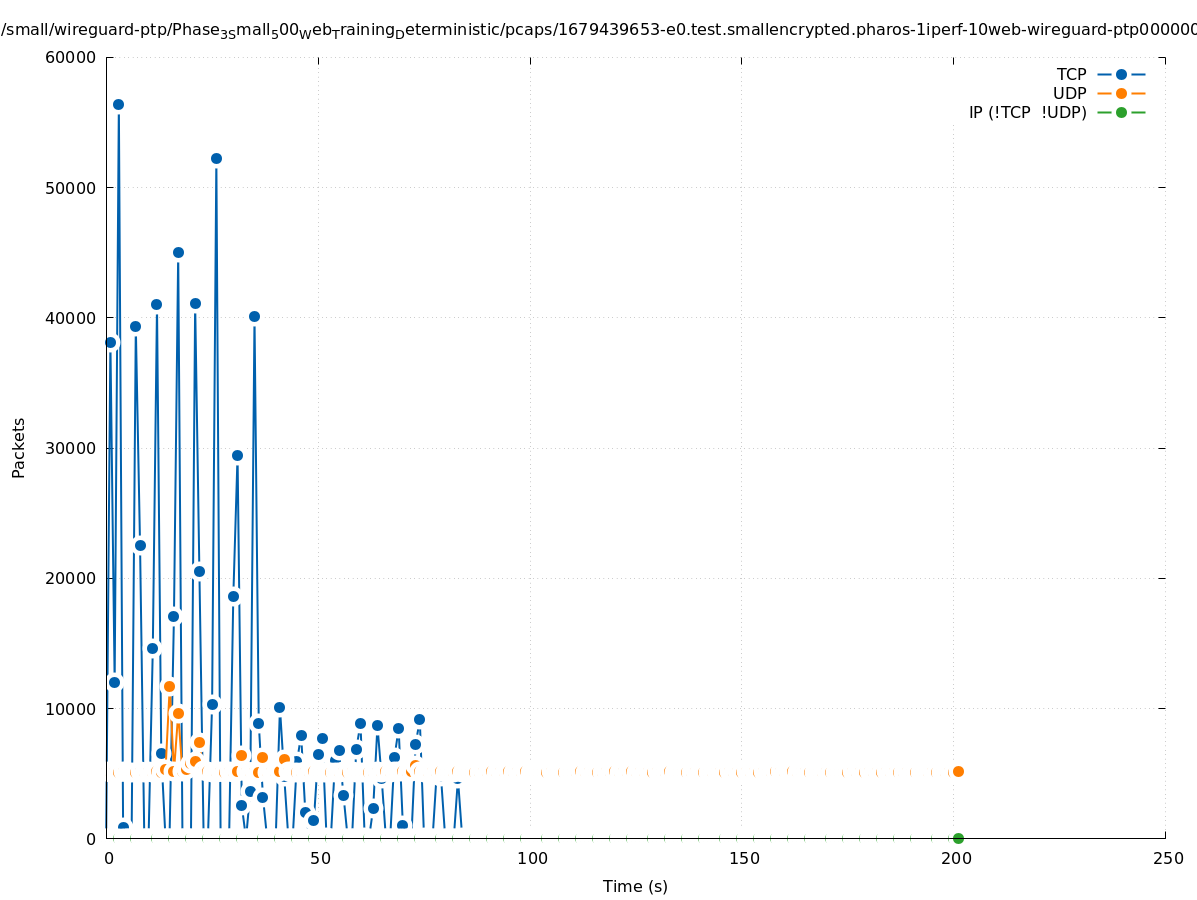Click the final green point at 200 seconds
The width and height of the screenshot is (1197, 900).
(x=958, y=838)
